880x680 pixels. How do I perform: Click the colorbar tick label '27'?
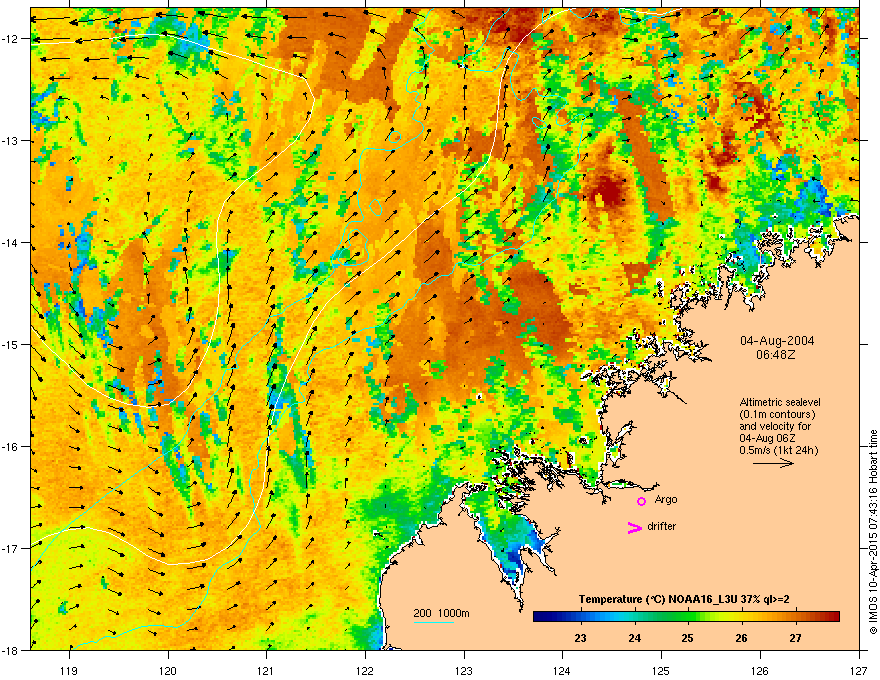[x=795, y=638]
